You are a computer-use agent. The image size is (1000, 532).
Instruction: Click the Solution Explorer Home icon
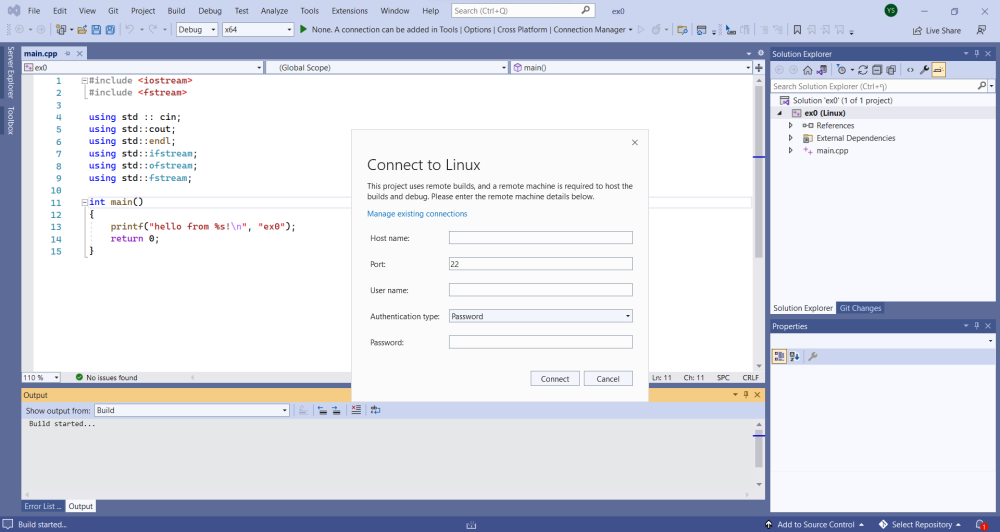pos(808,70)
